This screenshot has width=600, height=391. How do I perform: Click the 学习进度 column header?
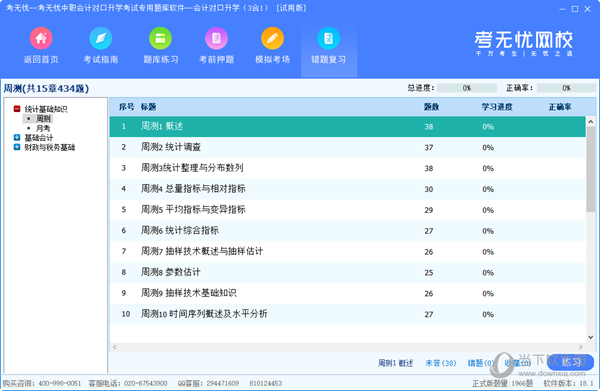coord(497,107)
